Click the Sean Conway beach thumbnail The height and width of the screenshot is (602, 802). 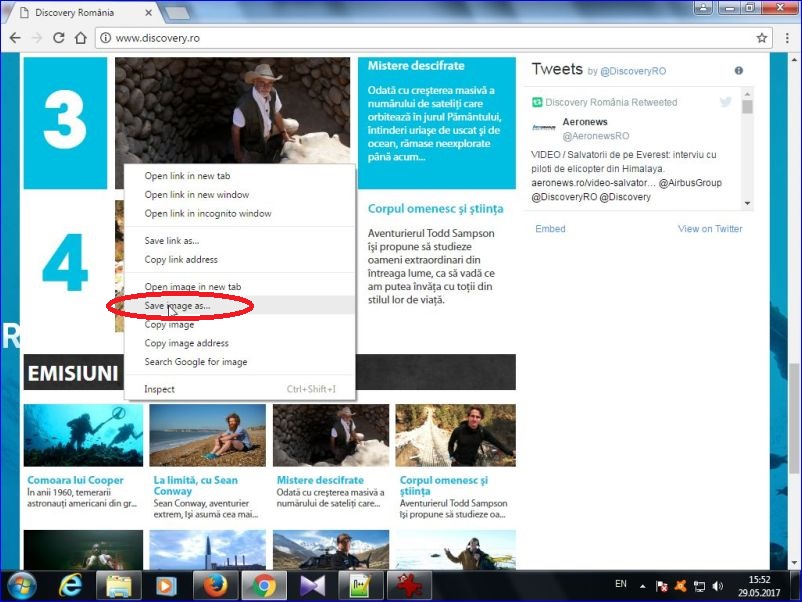(x=207, y=435)
